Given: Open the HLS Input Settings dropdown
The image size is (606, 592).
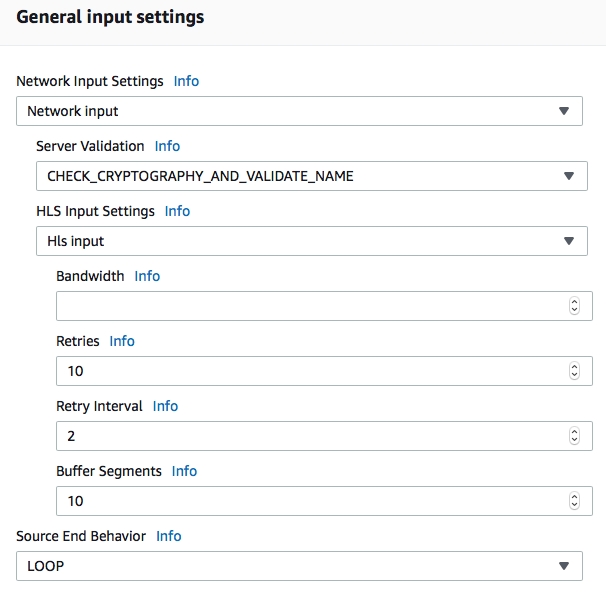Looking at the screenshot, I should pos(312,241).
